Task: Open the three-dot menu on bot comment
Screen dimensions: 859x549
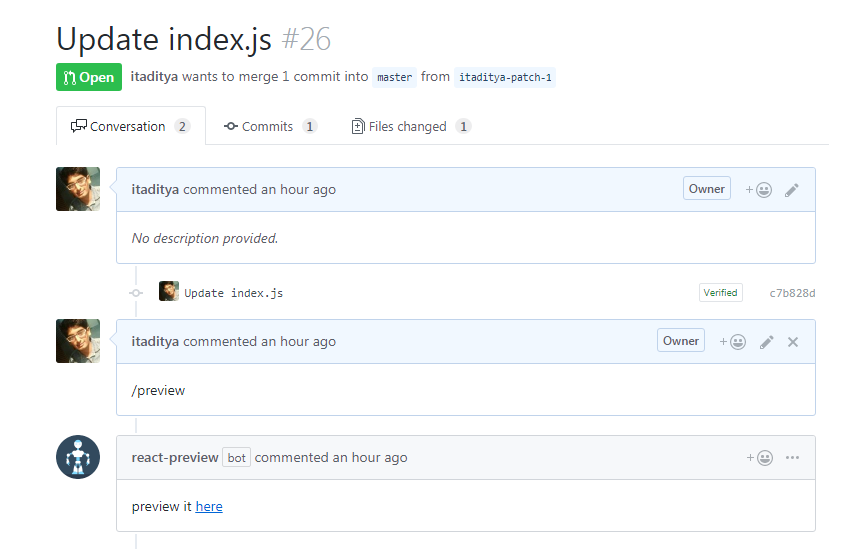Action: [793, 458]
